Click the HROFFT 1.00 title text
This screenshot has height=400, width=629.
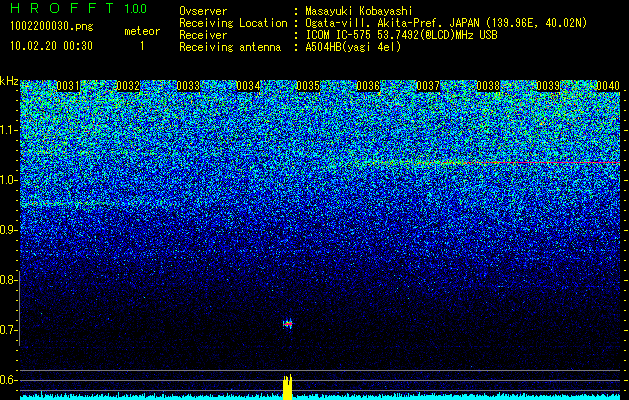point(79,8)
